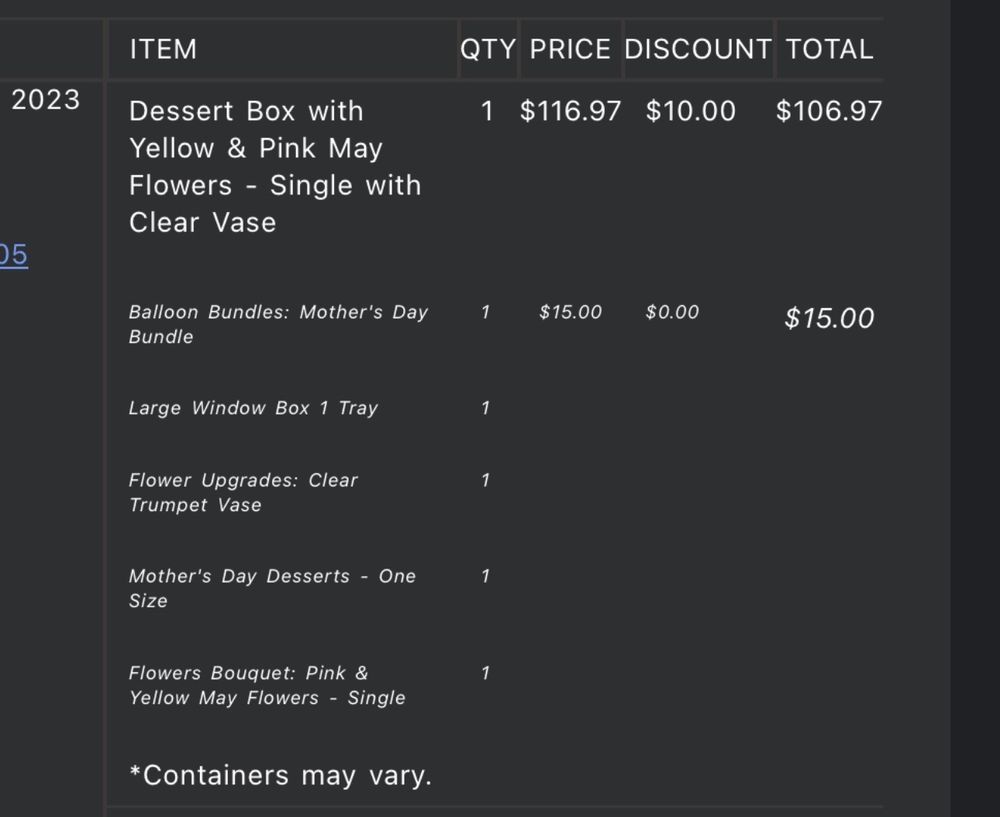
Task: Click the PRICE column header
Action: tap(570, 49)
